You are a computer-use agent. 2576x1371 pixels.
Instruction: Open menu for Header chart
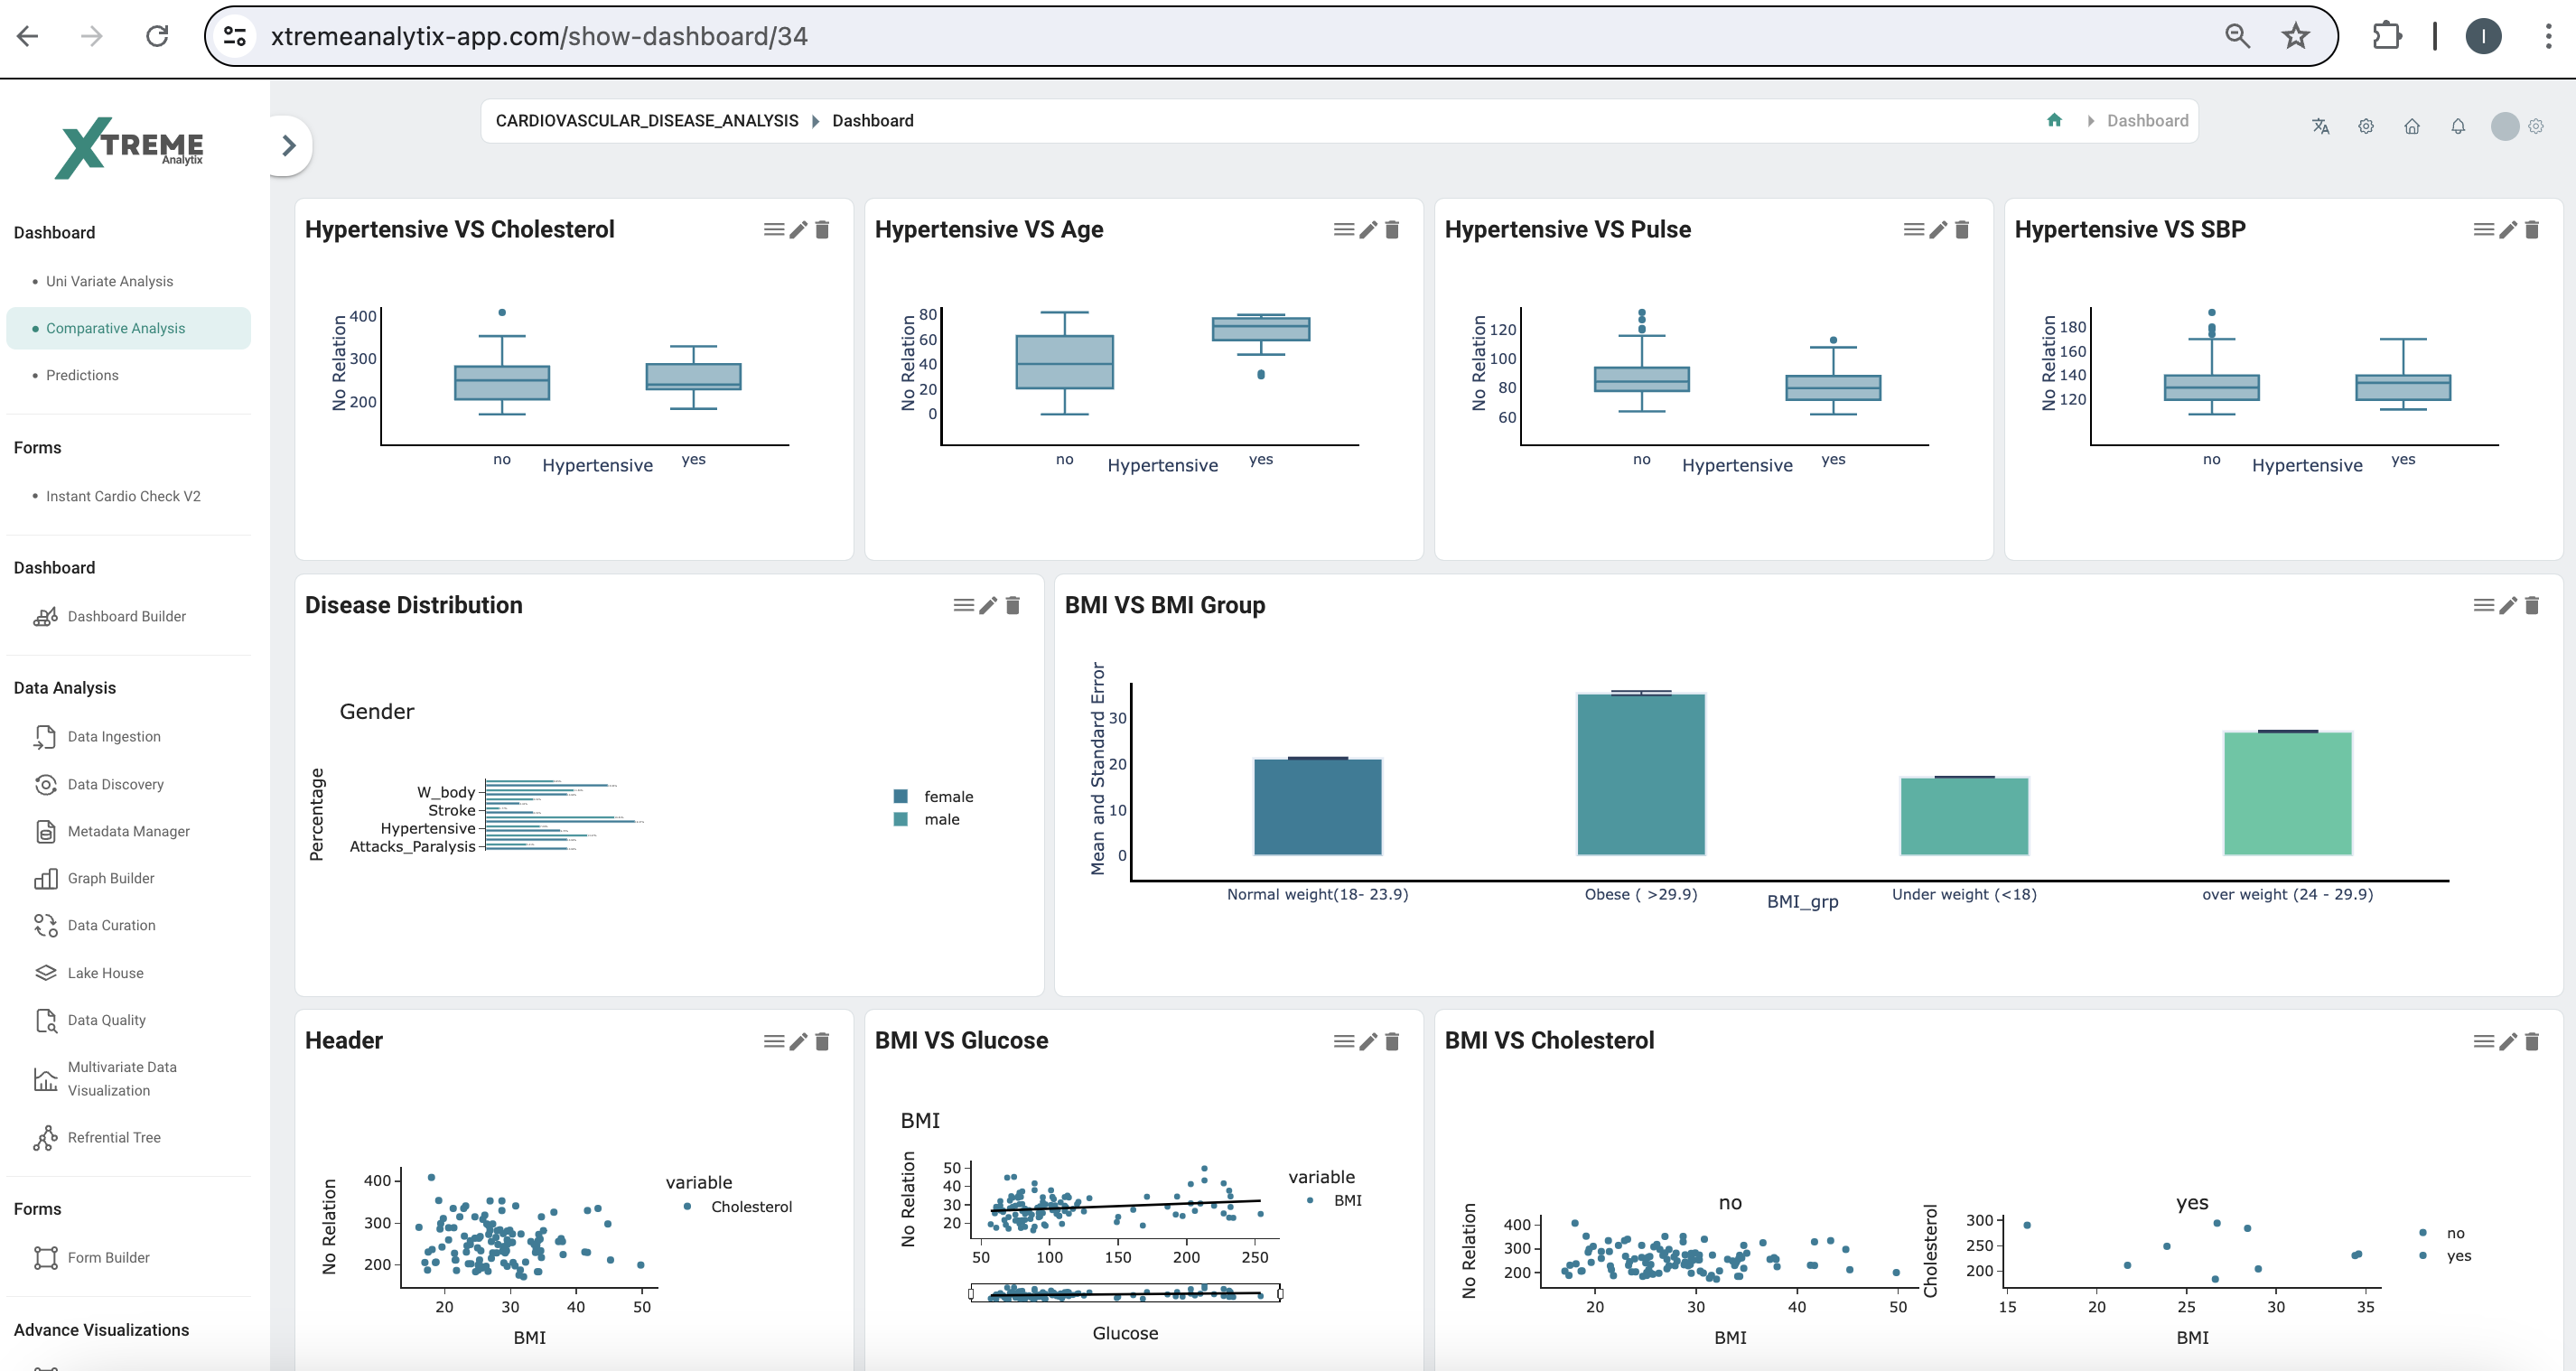coord(773,1041)
